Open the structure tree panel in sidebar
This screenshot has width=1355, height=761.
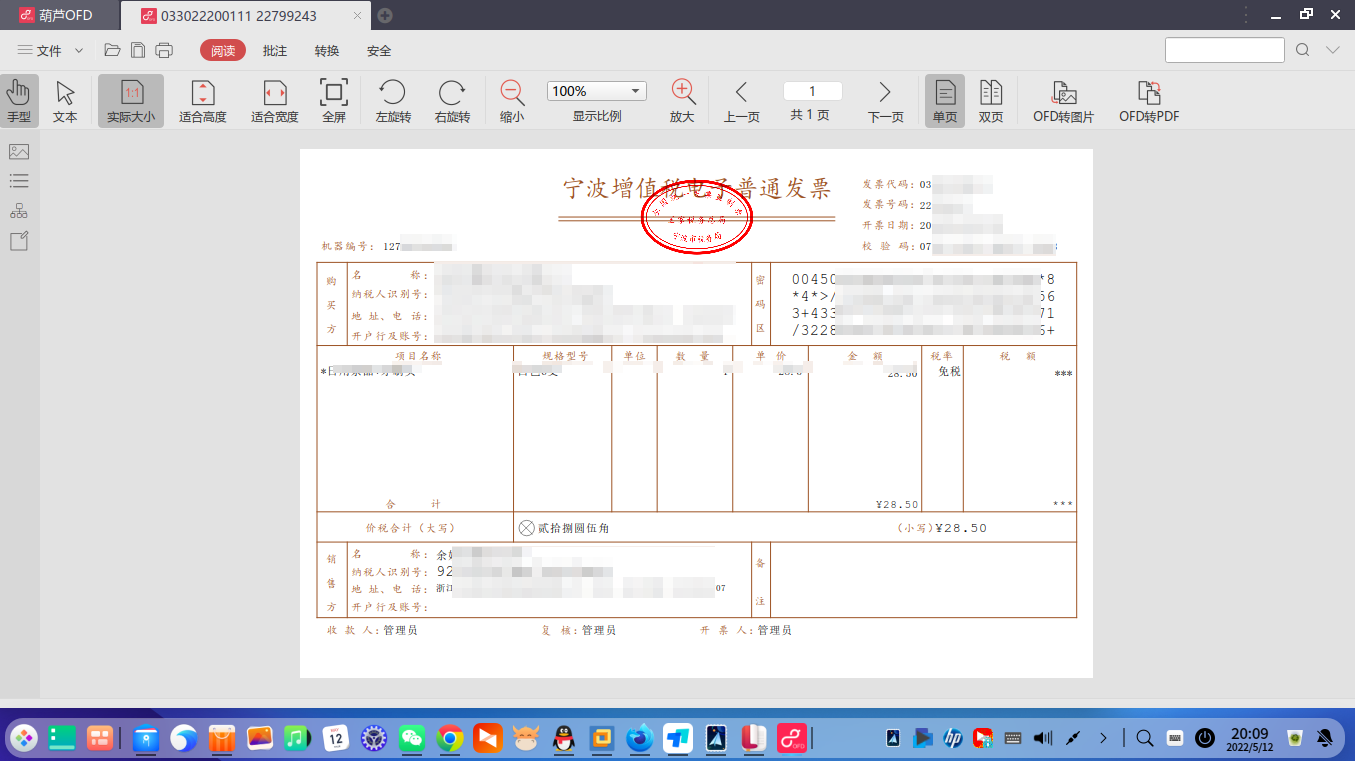point(19,211)
